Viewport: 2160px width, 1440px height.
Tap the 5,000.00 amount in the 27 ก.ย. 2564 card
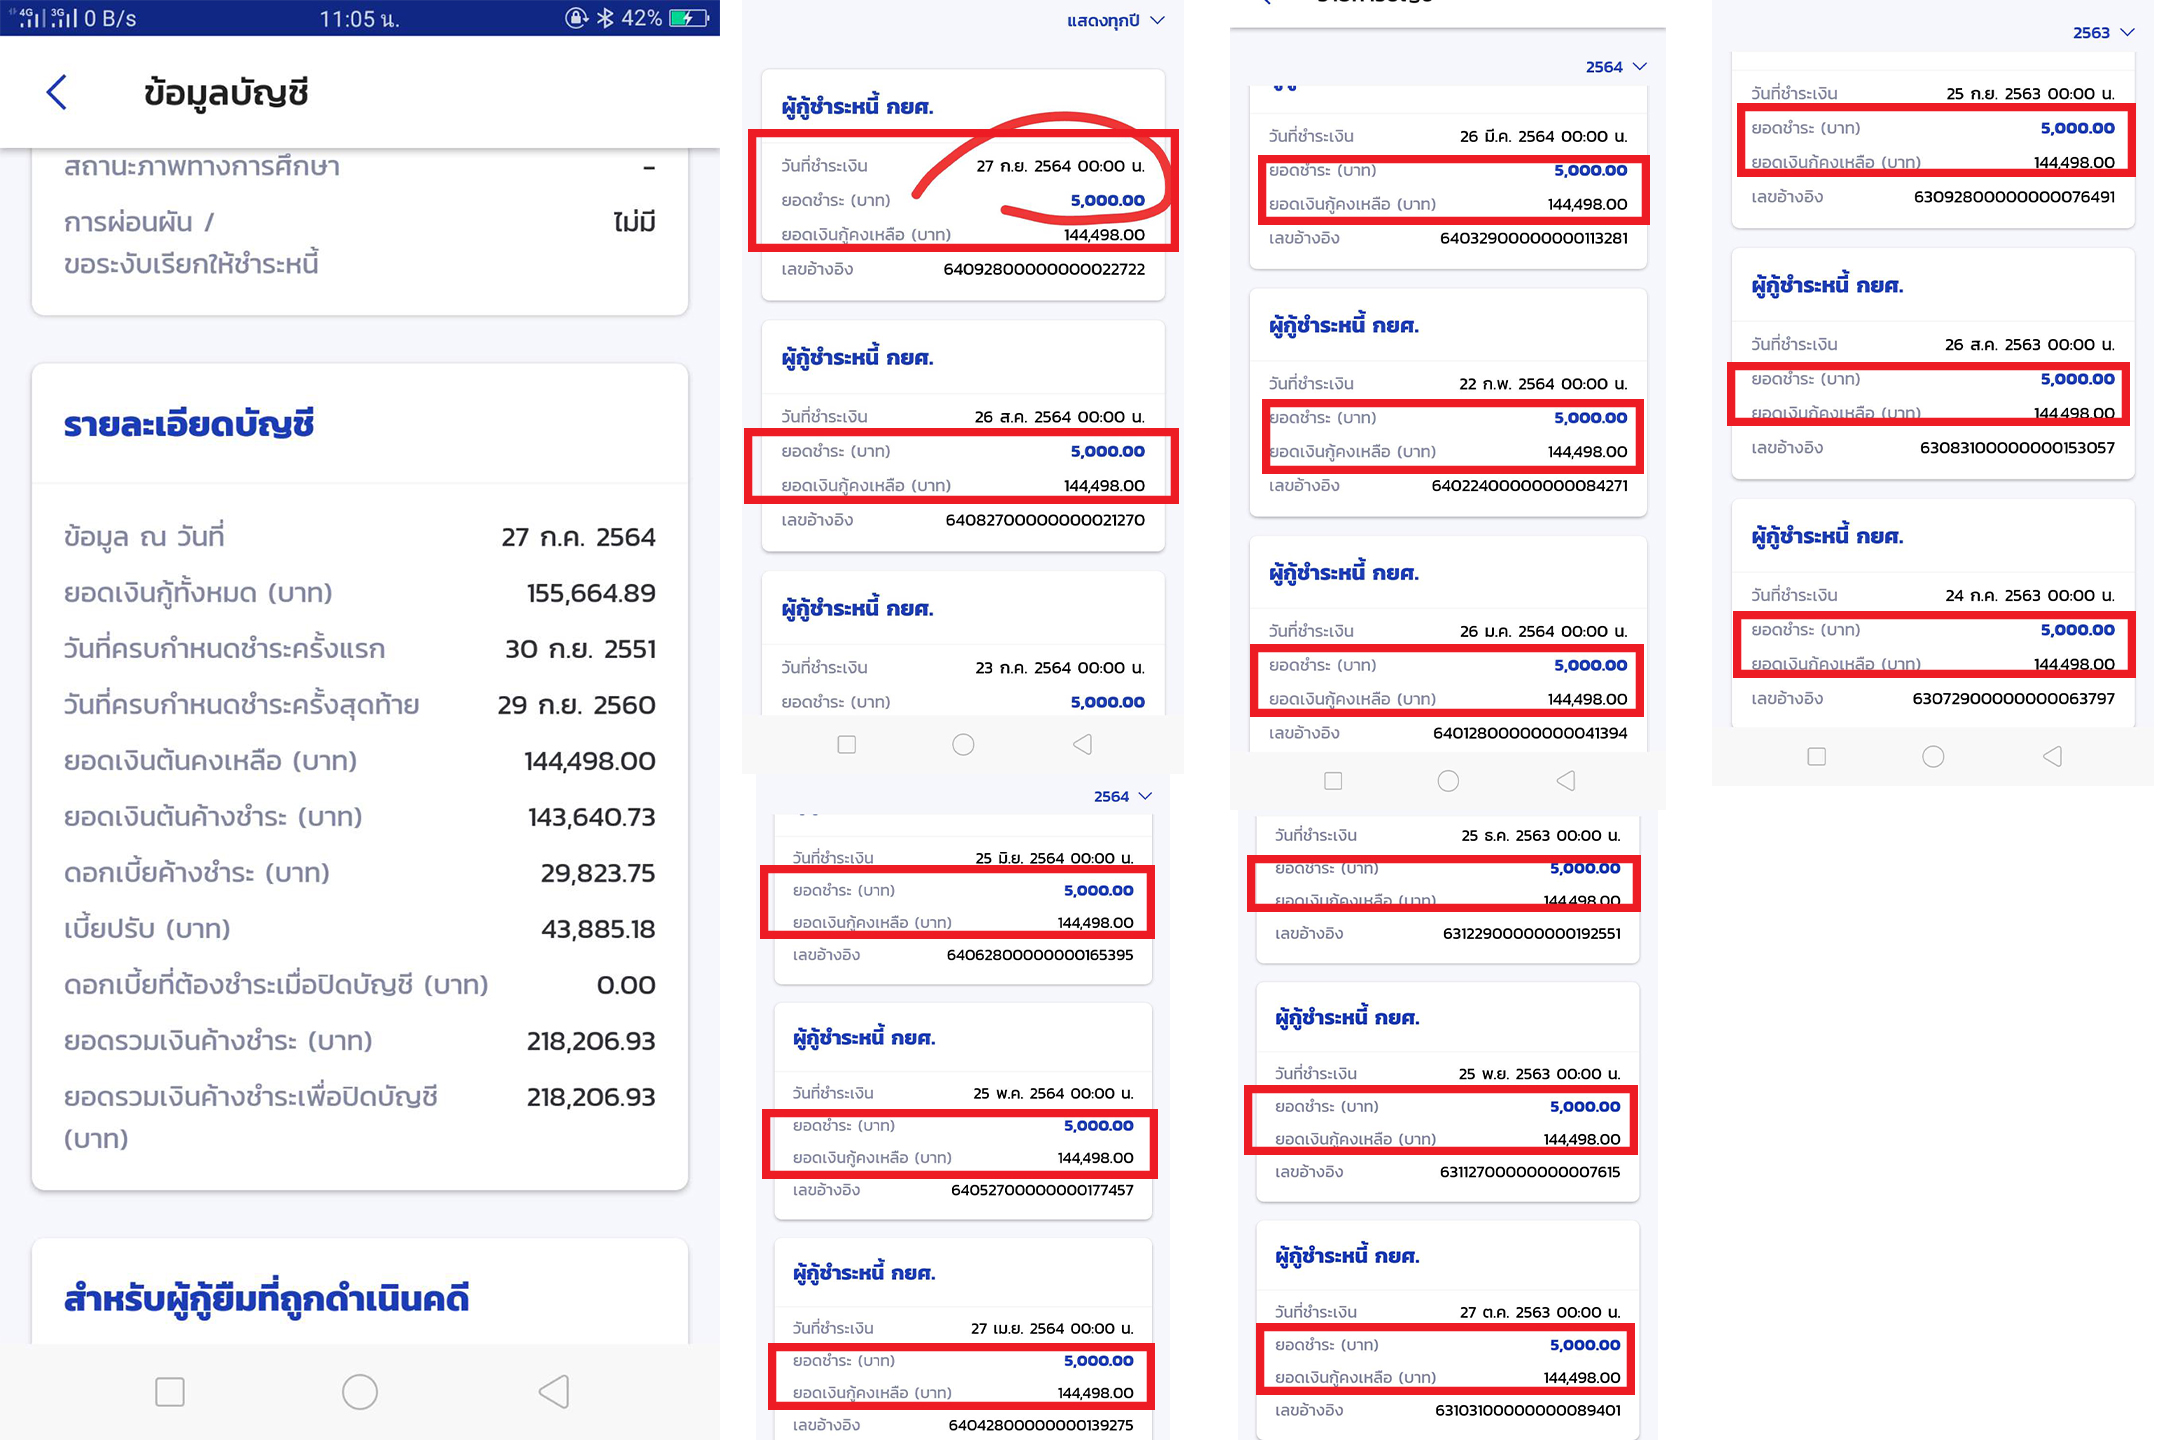[x=1107, y=200]
